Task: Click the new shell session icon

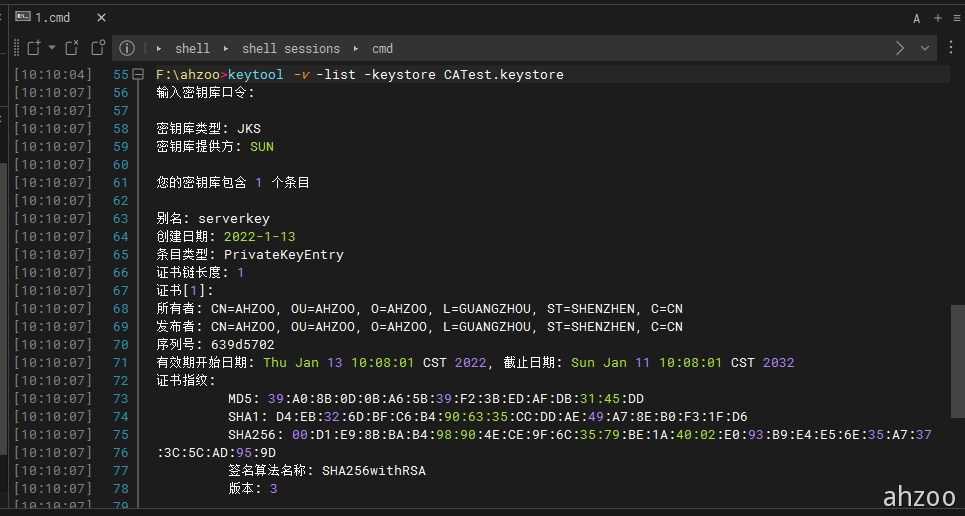Action: click(x=33, y=48)
